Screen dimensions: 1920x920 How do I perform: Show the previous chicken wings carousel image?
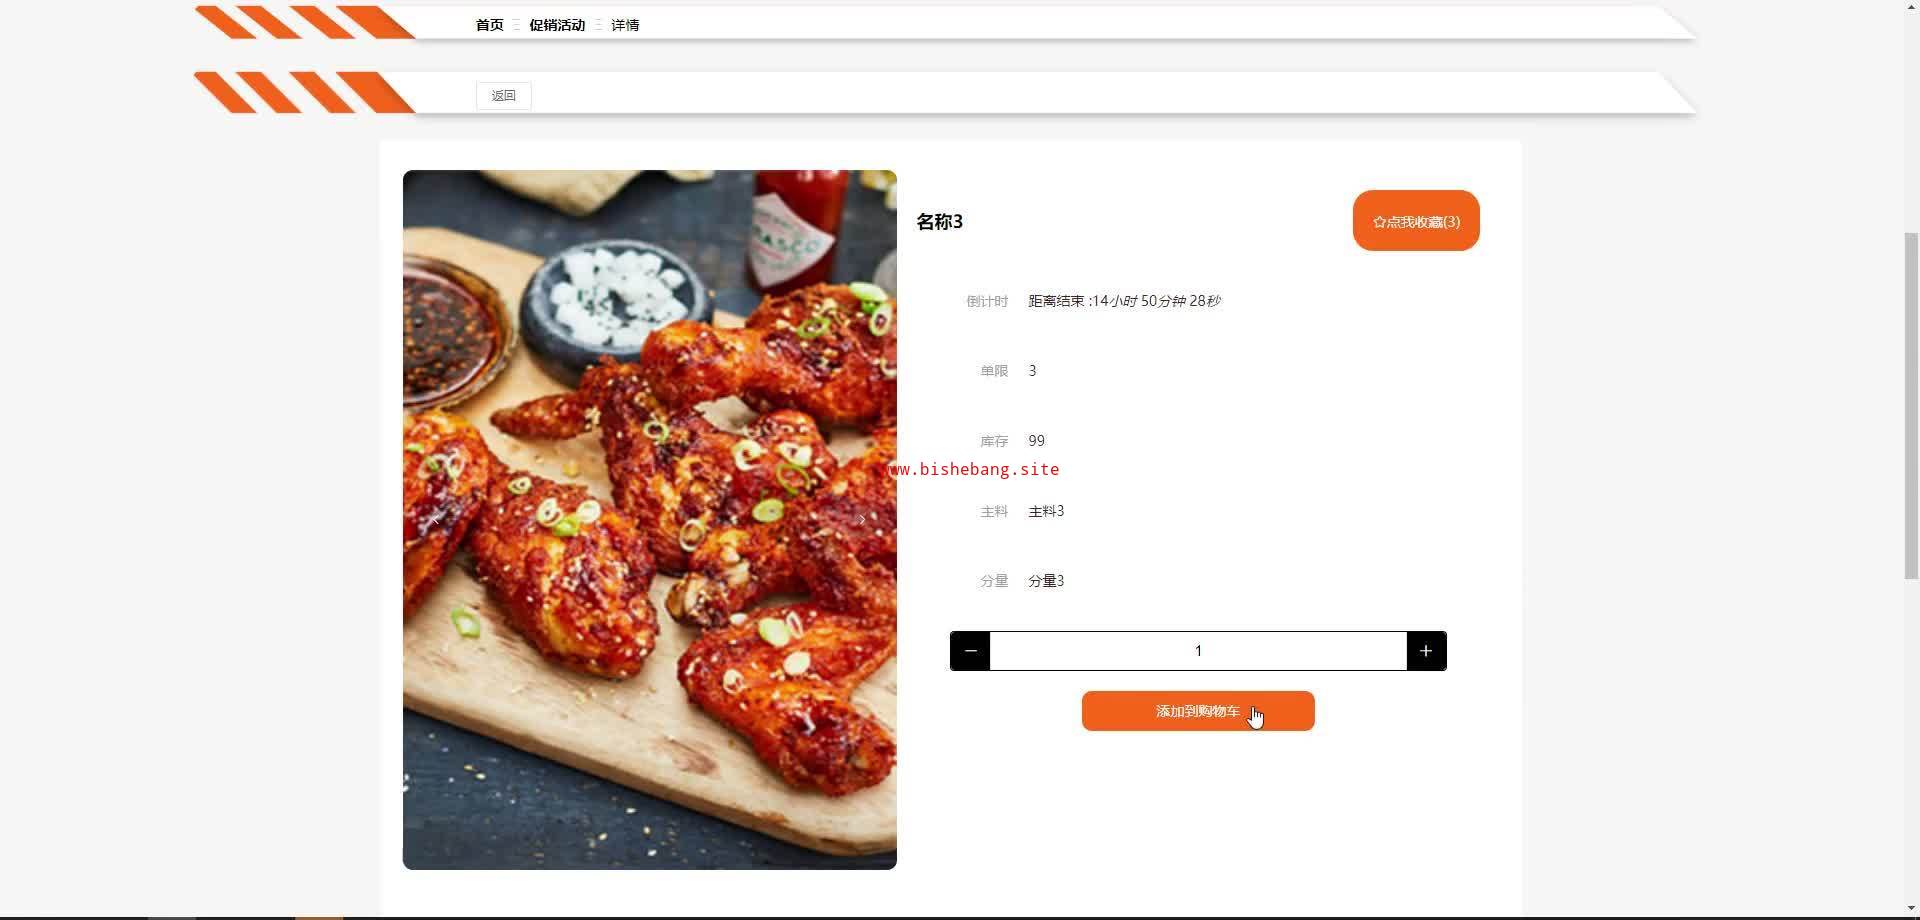[436, 519]
